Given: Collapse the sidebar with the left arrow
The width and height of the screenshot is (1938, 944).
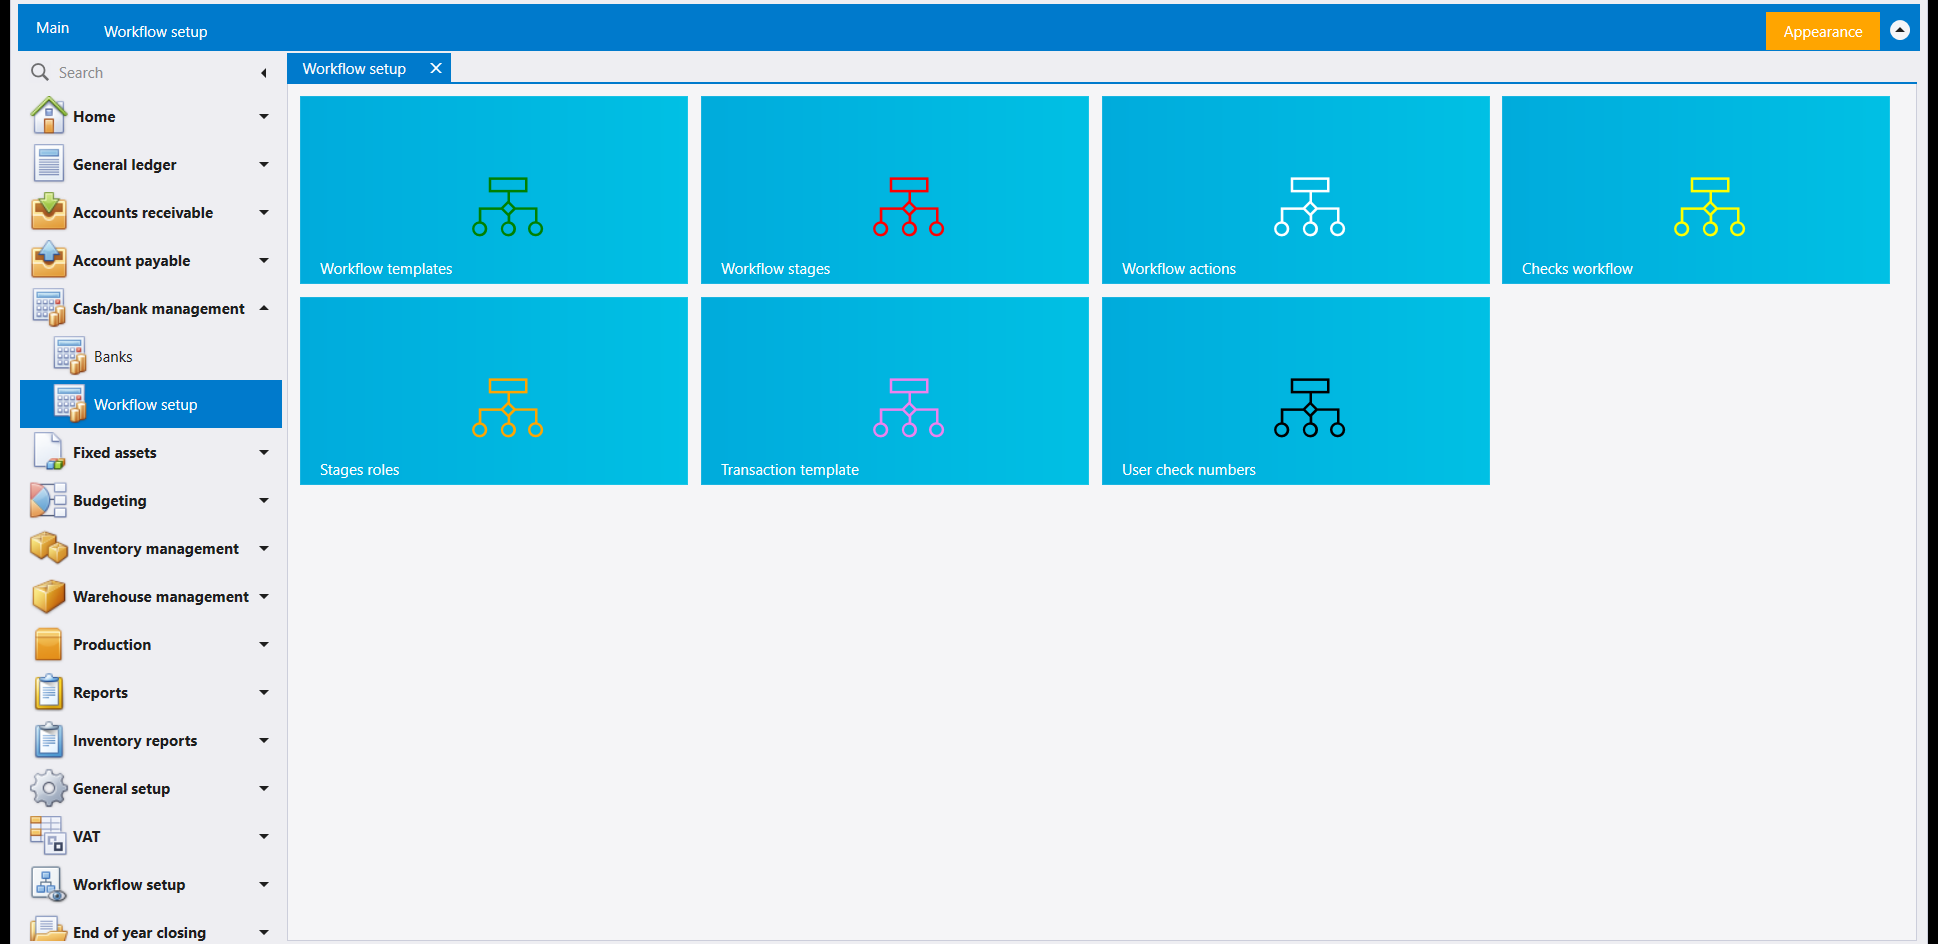Looking at the screenshot, I should [x=263, y=73].
